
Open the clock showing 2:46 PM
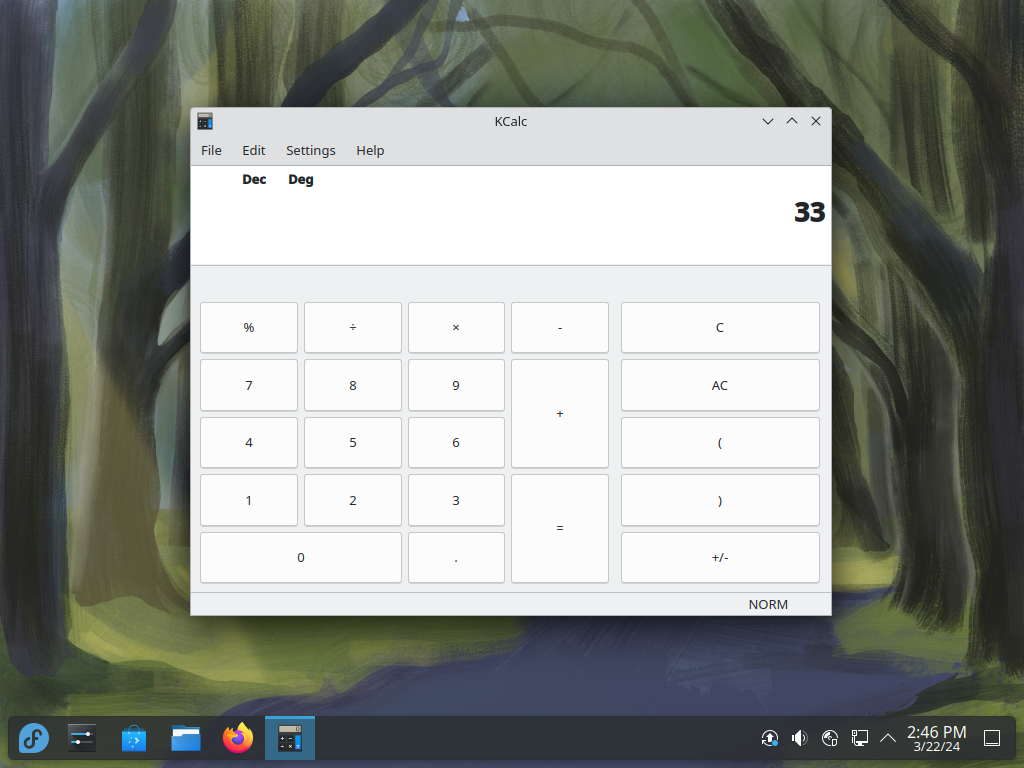(x=936, y=739)
